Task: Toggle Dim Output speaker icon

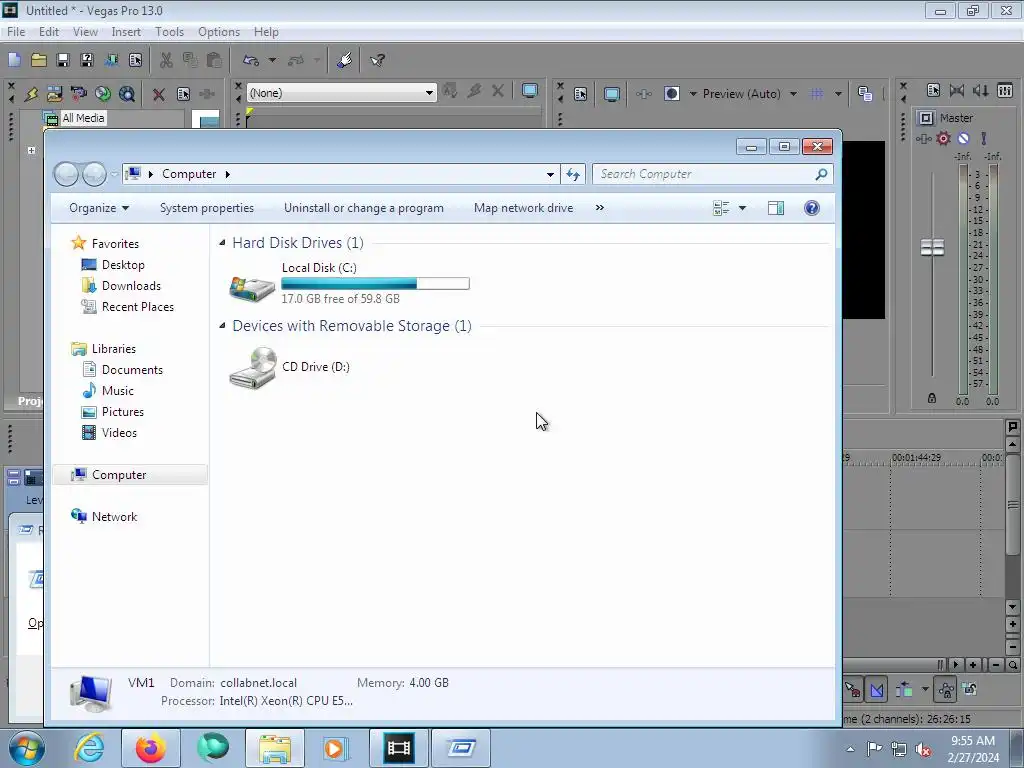Action: click(x=981, y=91)
